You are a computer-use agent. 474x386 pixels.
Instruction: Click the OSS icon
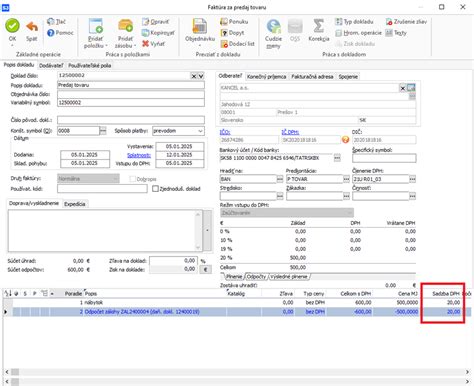pyautogui.click(x=295, y=30)
